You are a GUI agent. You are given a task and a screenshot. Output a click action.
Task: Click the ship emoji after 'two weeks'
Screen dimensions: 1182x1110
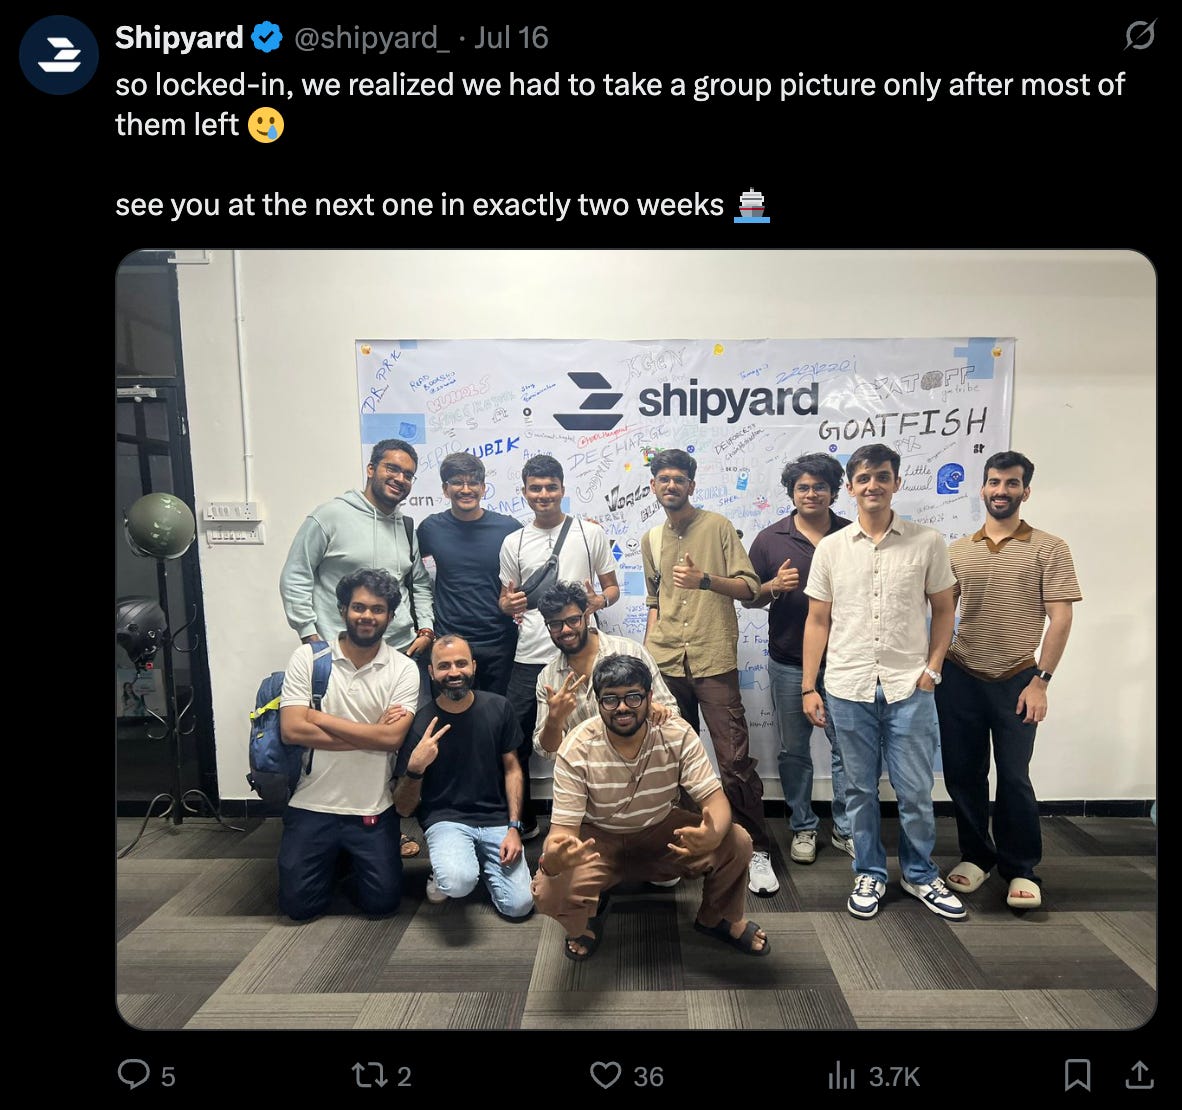coord(752,205)
